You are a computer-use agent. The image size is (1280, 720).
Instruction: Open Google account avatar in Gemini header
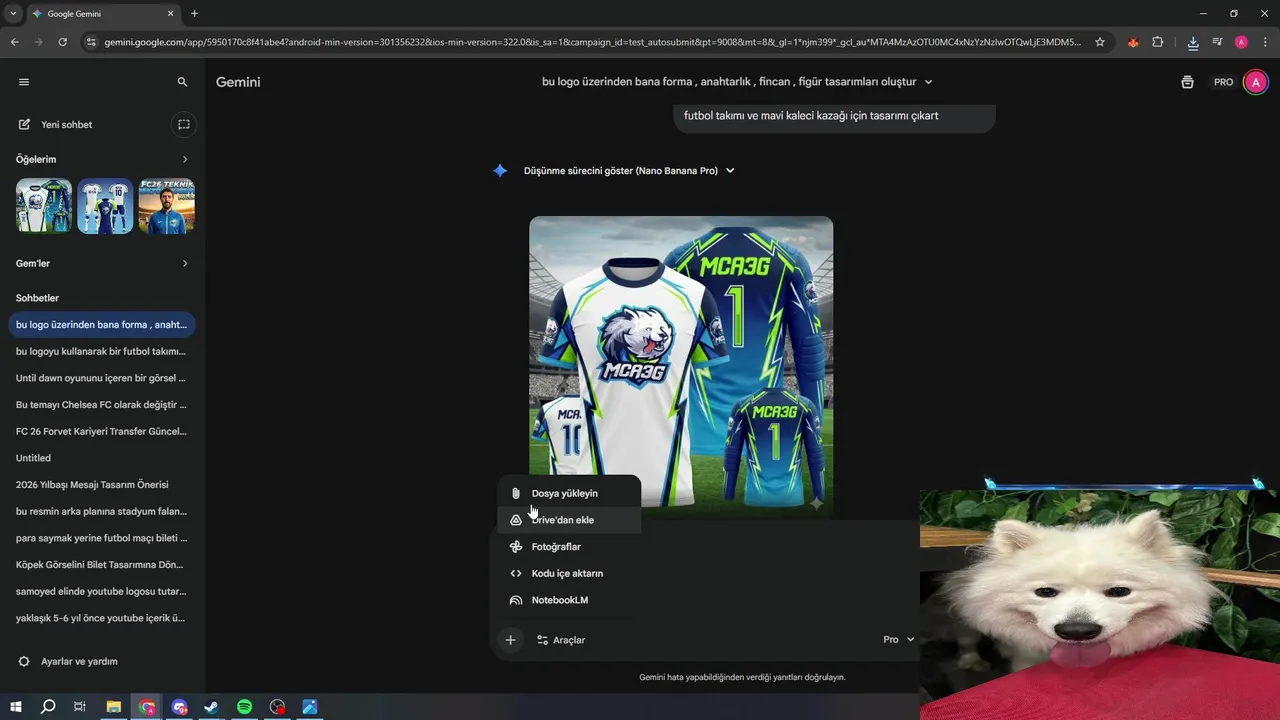pyautogui.click(x=1255, y=82)
